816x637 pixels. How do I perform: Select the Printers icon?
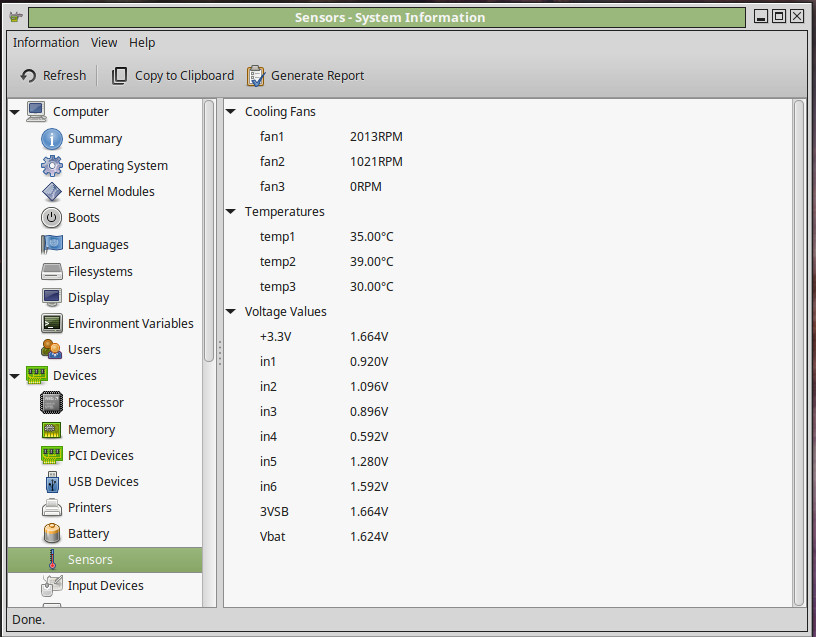[x=52, y=508]
